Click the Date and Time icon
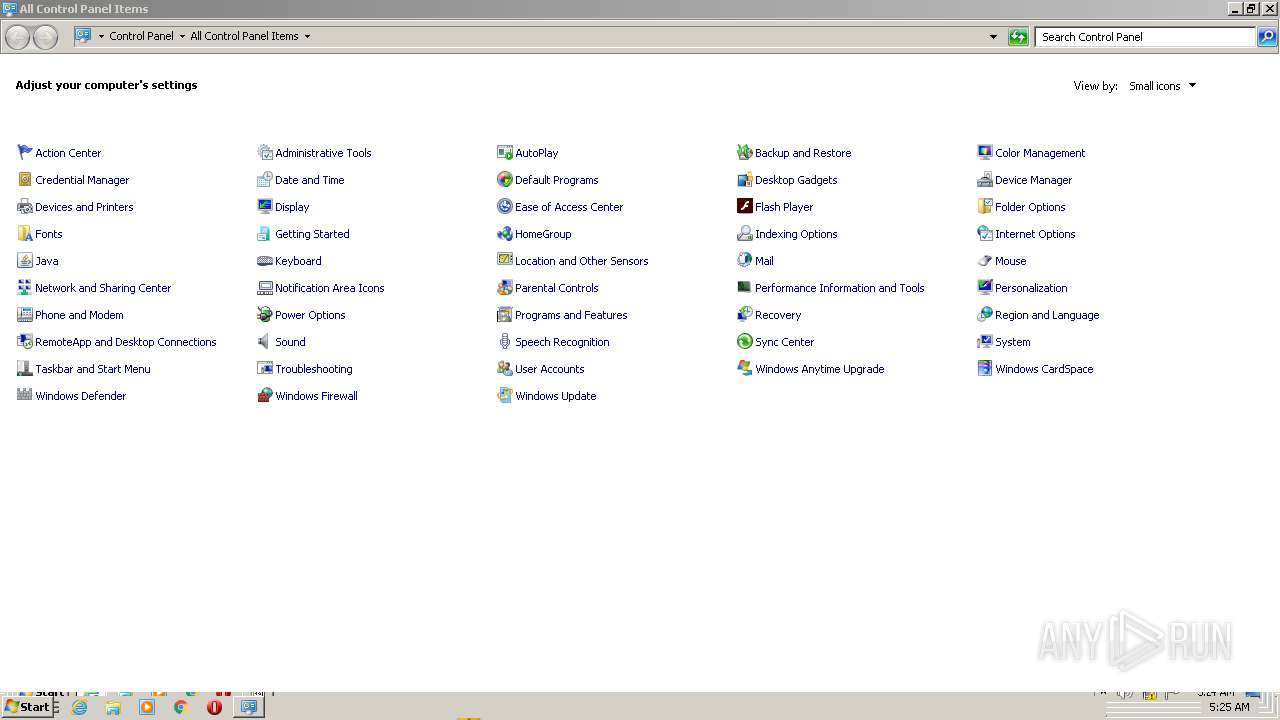Image resolution: width=1280 pixels, height=720 pixels. pyautogui.click(x=265, y=180)
